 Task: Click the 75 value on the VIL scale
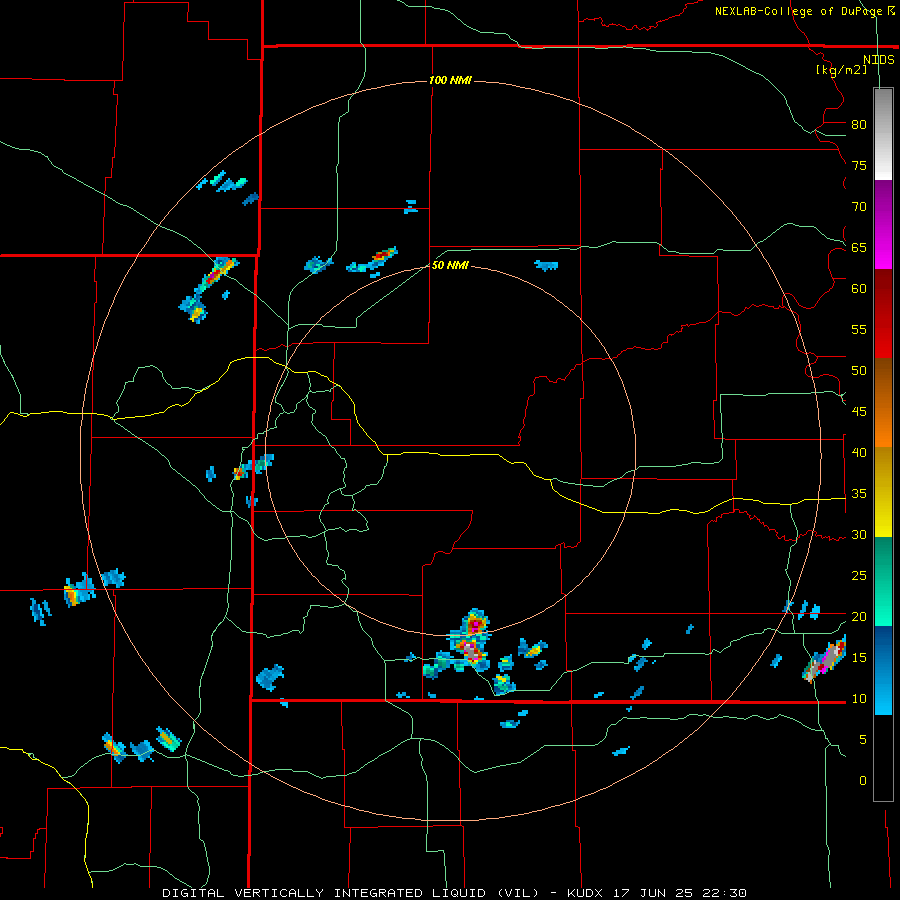pos(859,165)
